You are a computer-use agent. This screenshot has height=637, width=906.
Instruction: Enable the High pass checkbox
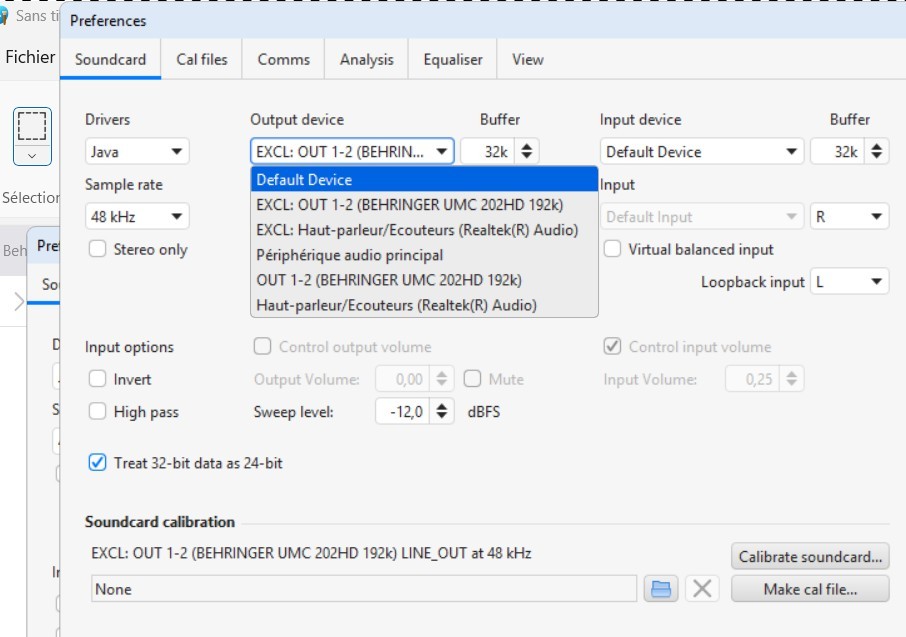(98, 412)
